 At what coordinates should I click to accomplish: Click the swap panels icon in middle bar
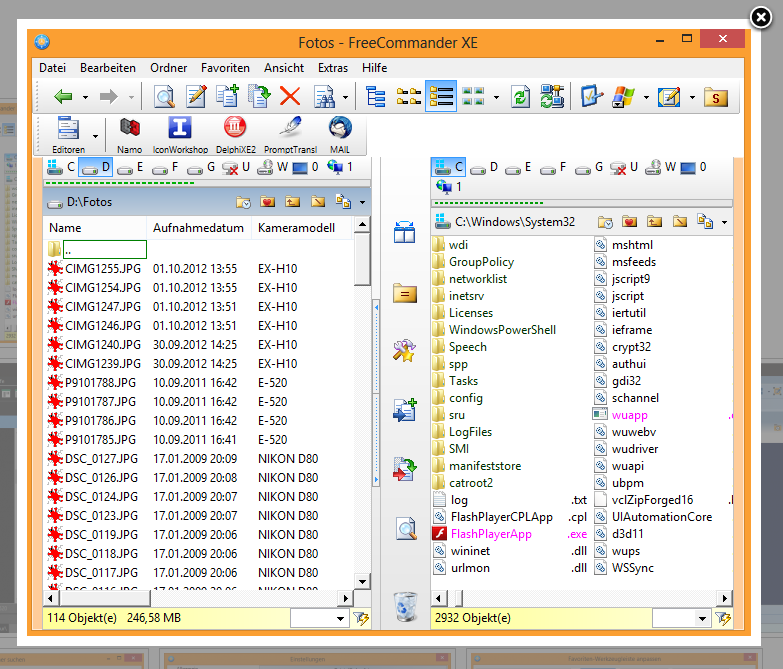point(404,232)
